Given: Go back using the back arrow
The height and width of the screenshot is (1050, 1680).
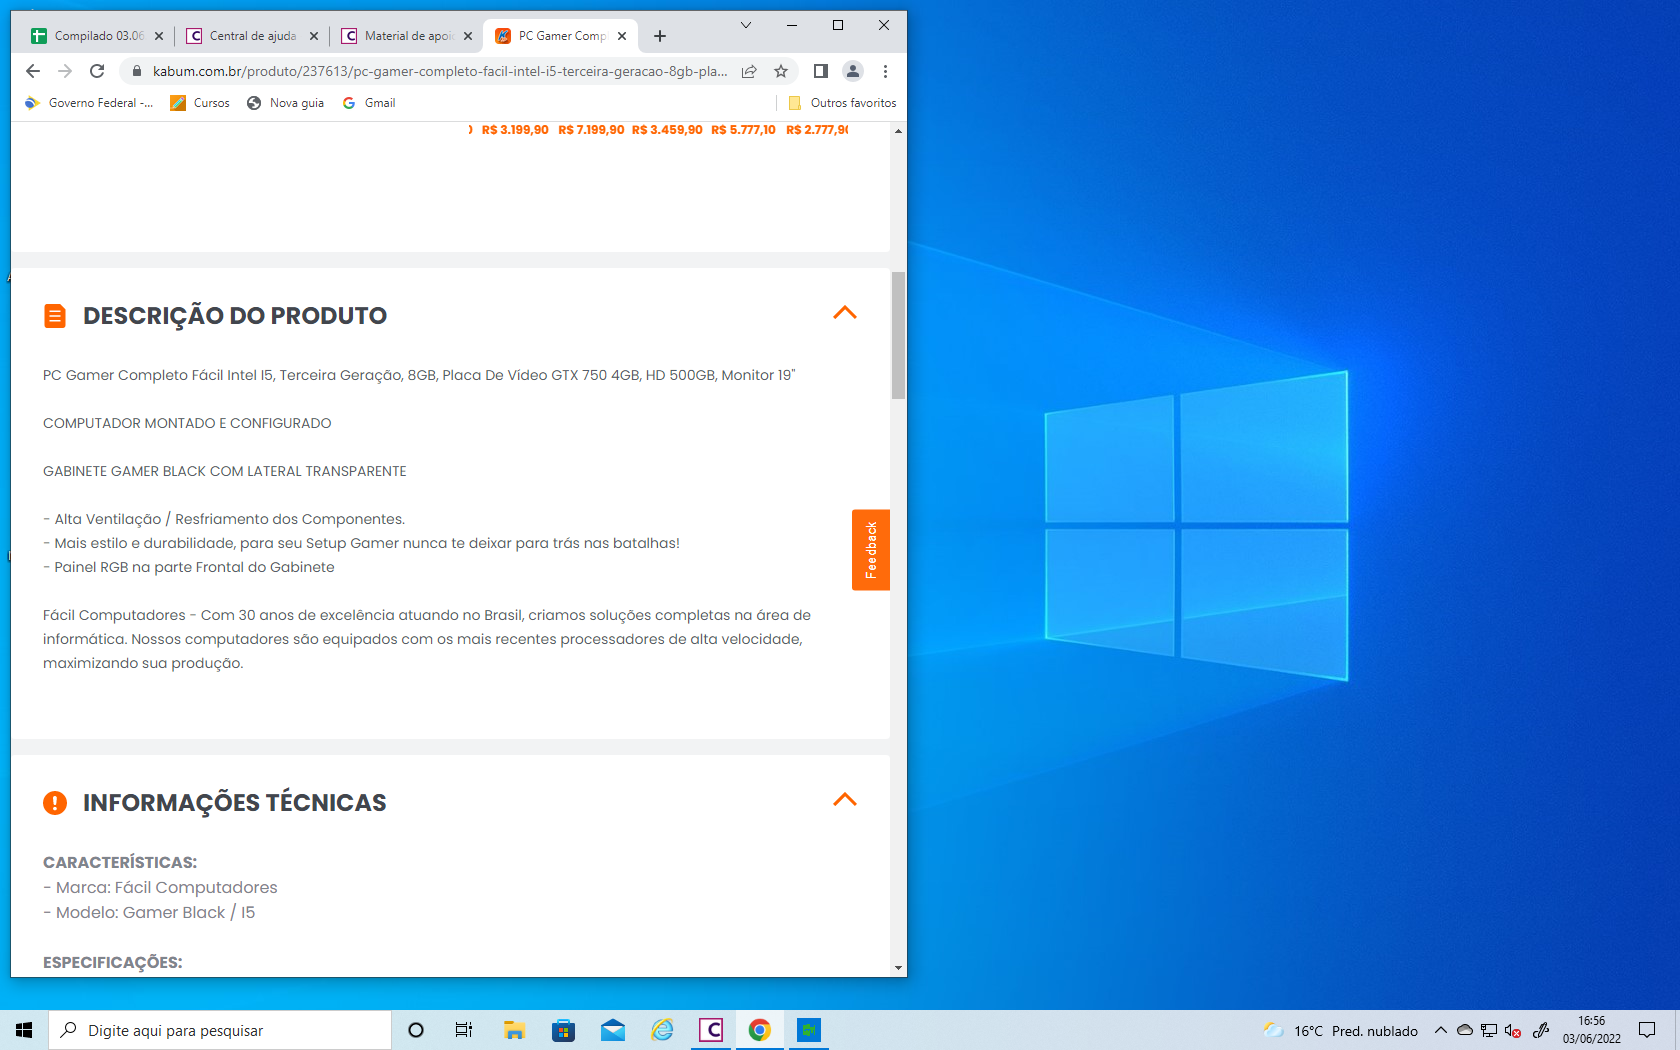Looking at the screenshot, I should 33,71.
